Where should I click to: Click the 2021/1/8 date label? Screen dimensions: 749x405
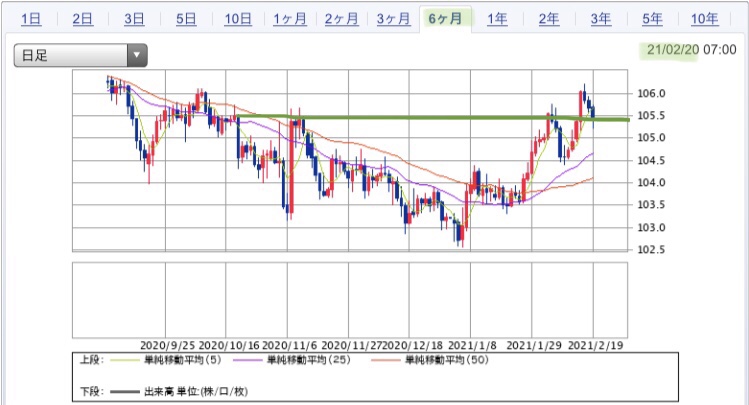click(x=472, y=345)
